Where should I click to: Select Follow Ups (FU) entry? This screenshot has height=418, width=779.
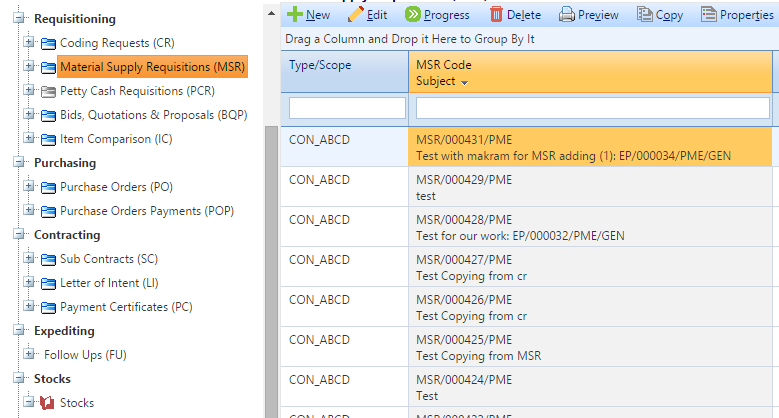pyautogui.click(x=85, y=355)
